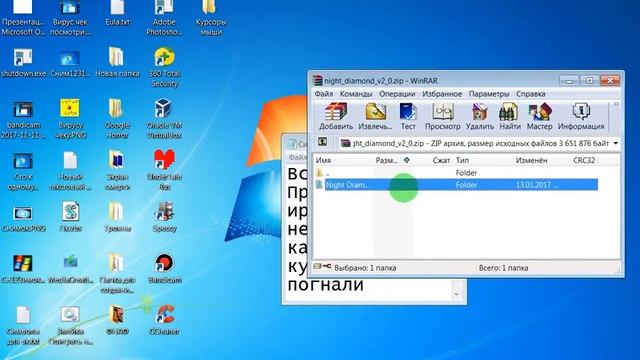
Task: Open the Параметры menu
Action: [x=489, y=94]
